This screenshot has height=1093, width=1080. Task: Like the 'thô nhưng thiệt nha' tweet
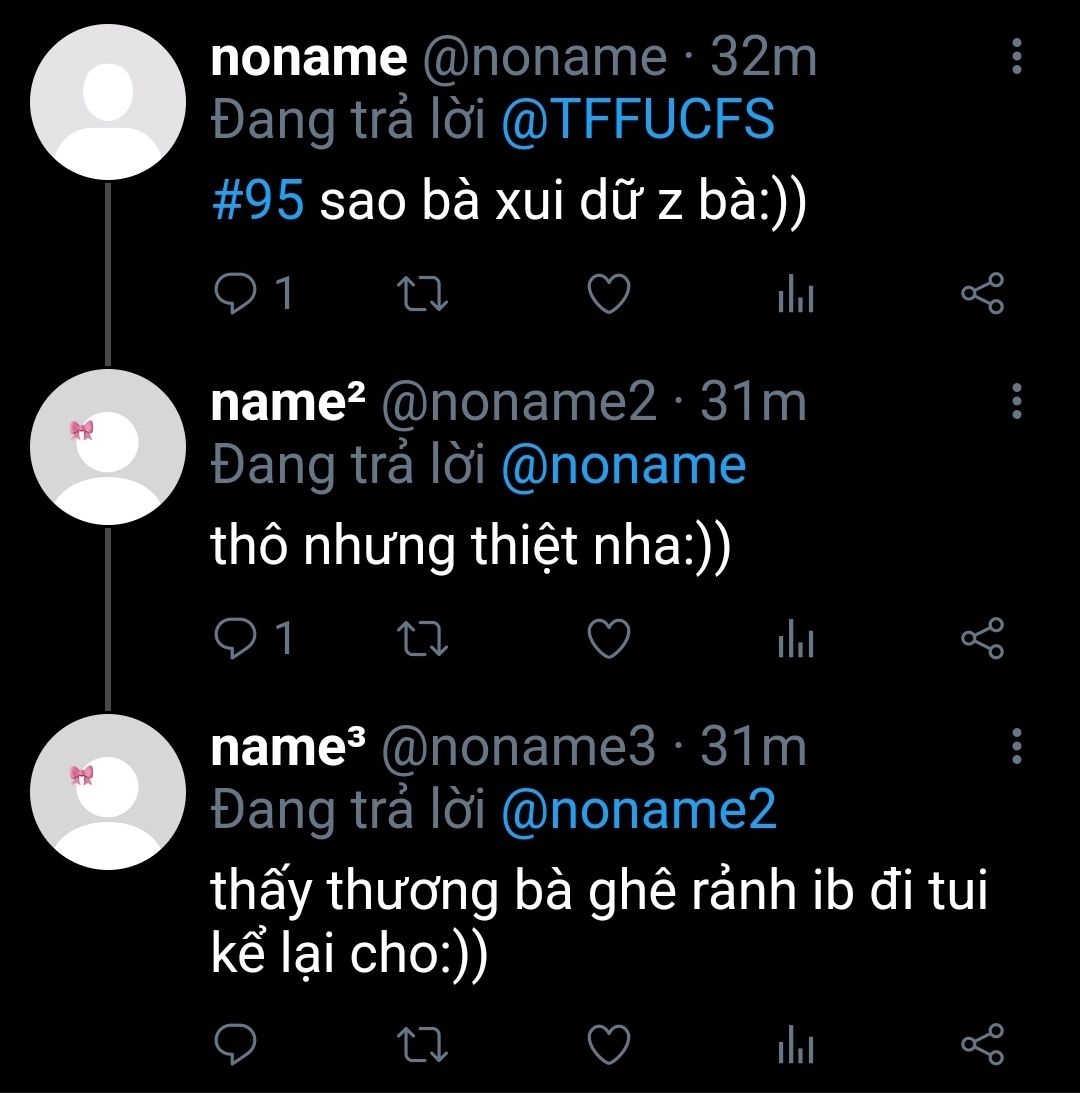click(x=609, y=639)
